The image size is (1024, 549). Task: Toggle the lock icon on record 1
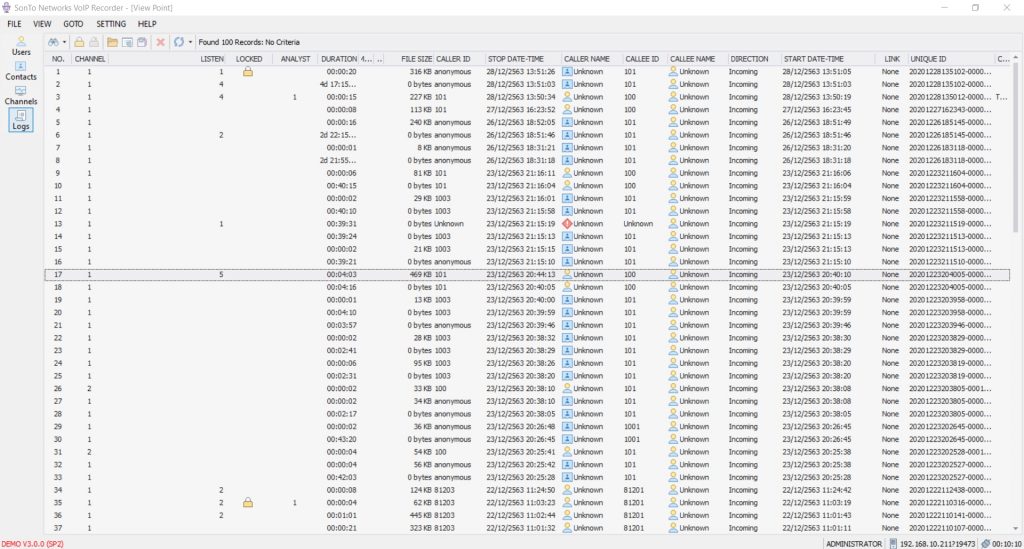click(248, 72)
